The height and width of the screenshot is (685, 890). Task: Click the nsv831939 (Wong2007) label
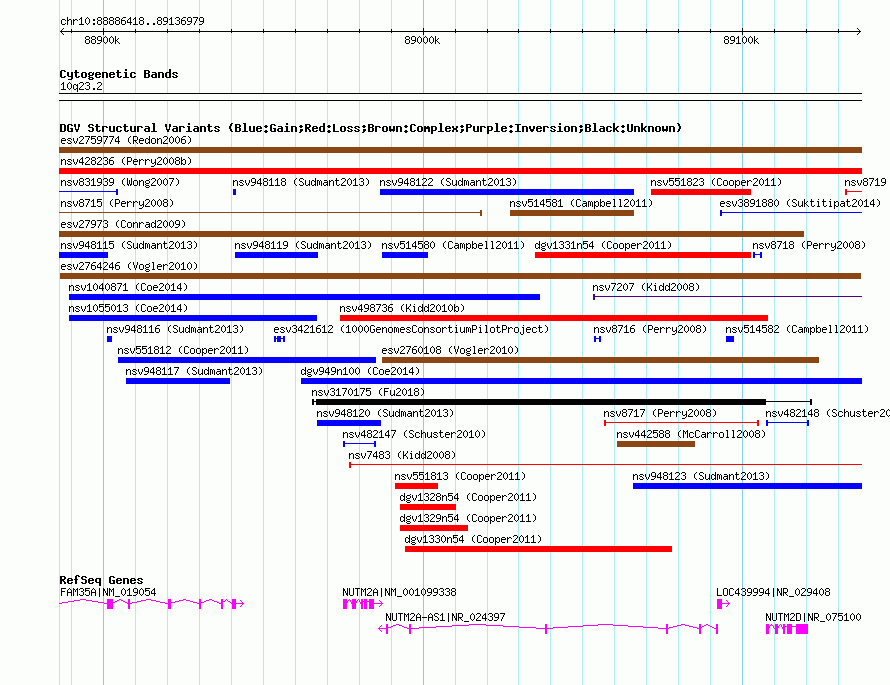[120, 182]
